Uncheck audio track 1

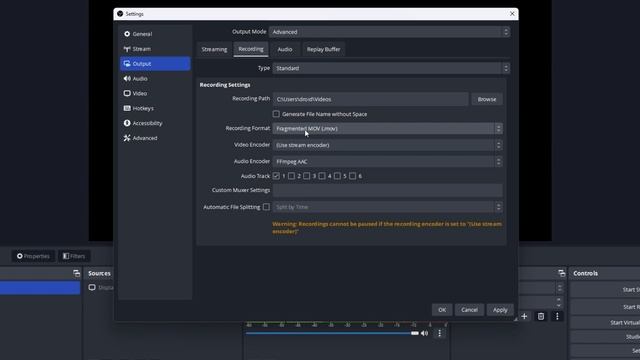[276, 176]
